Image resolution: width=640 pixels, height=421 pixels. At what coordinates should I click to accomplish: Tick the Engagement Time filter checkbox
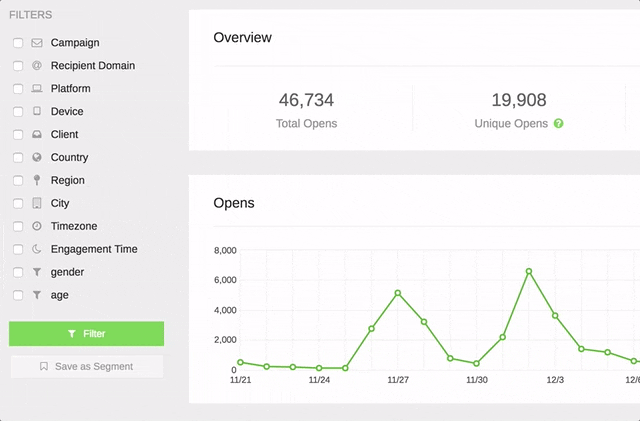[18, 249]
